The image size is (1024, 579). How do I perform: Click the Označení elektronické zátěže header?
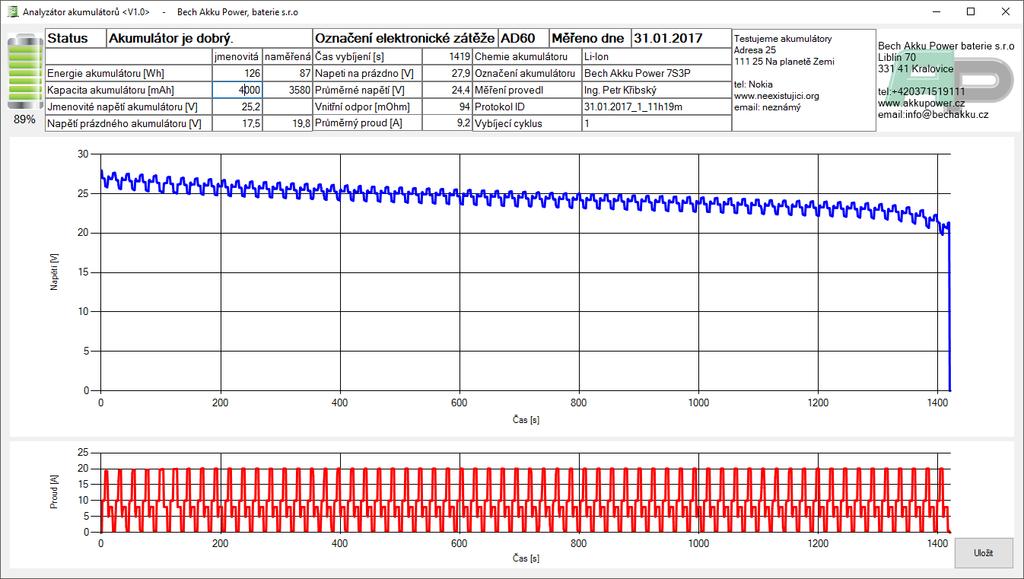point(405,38)
